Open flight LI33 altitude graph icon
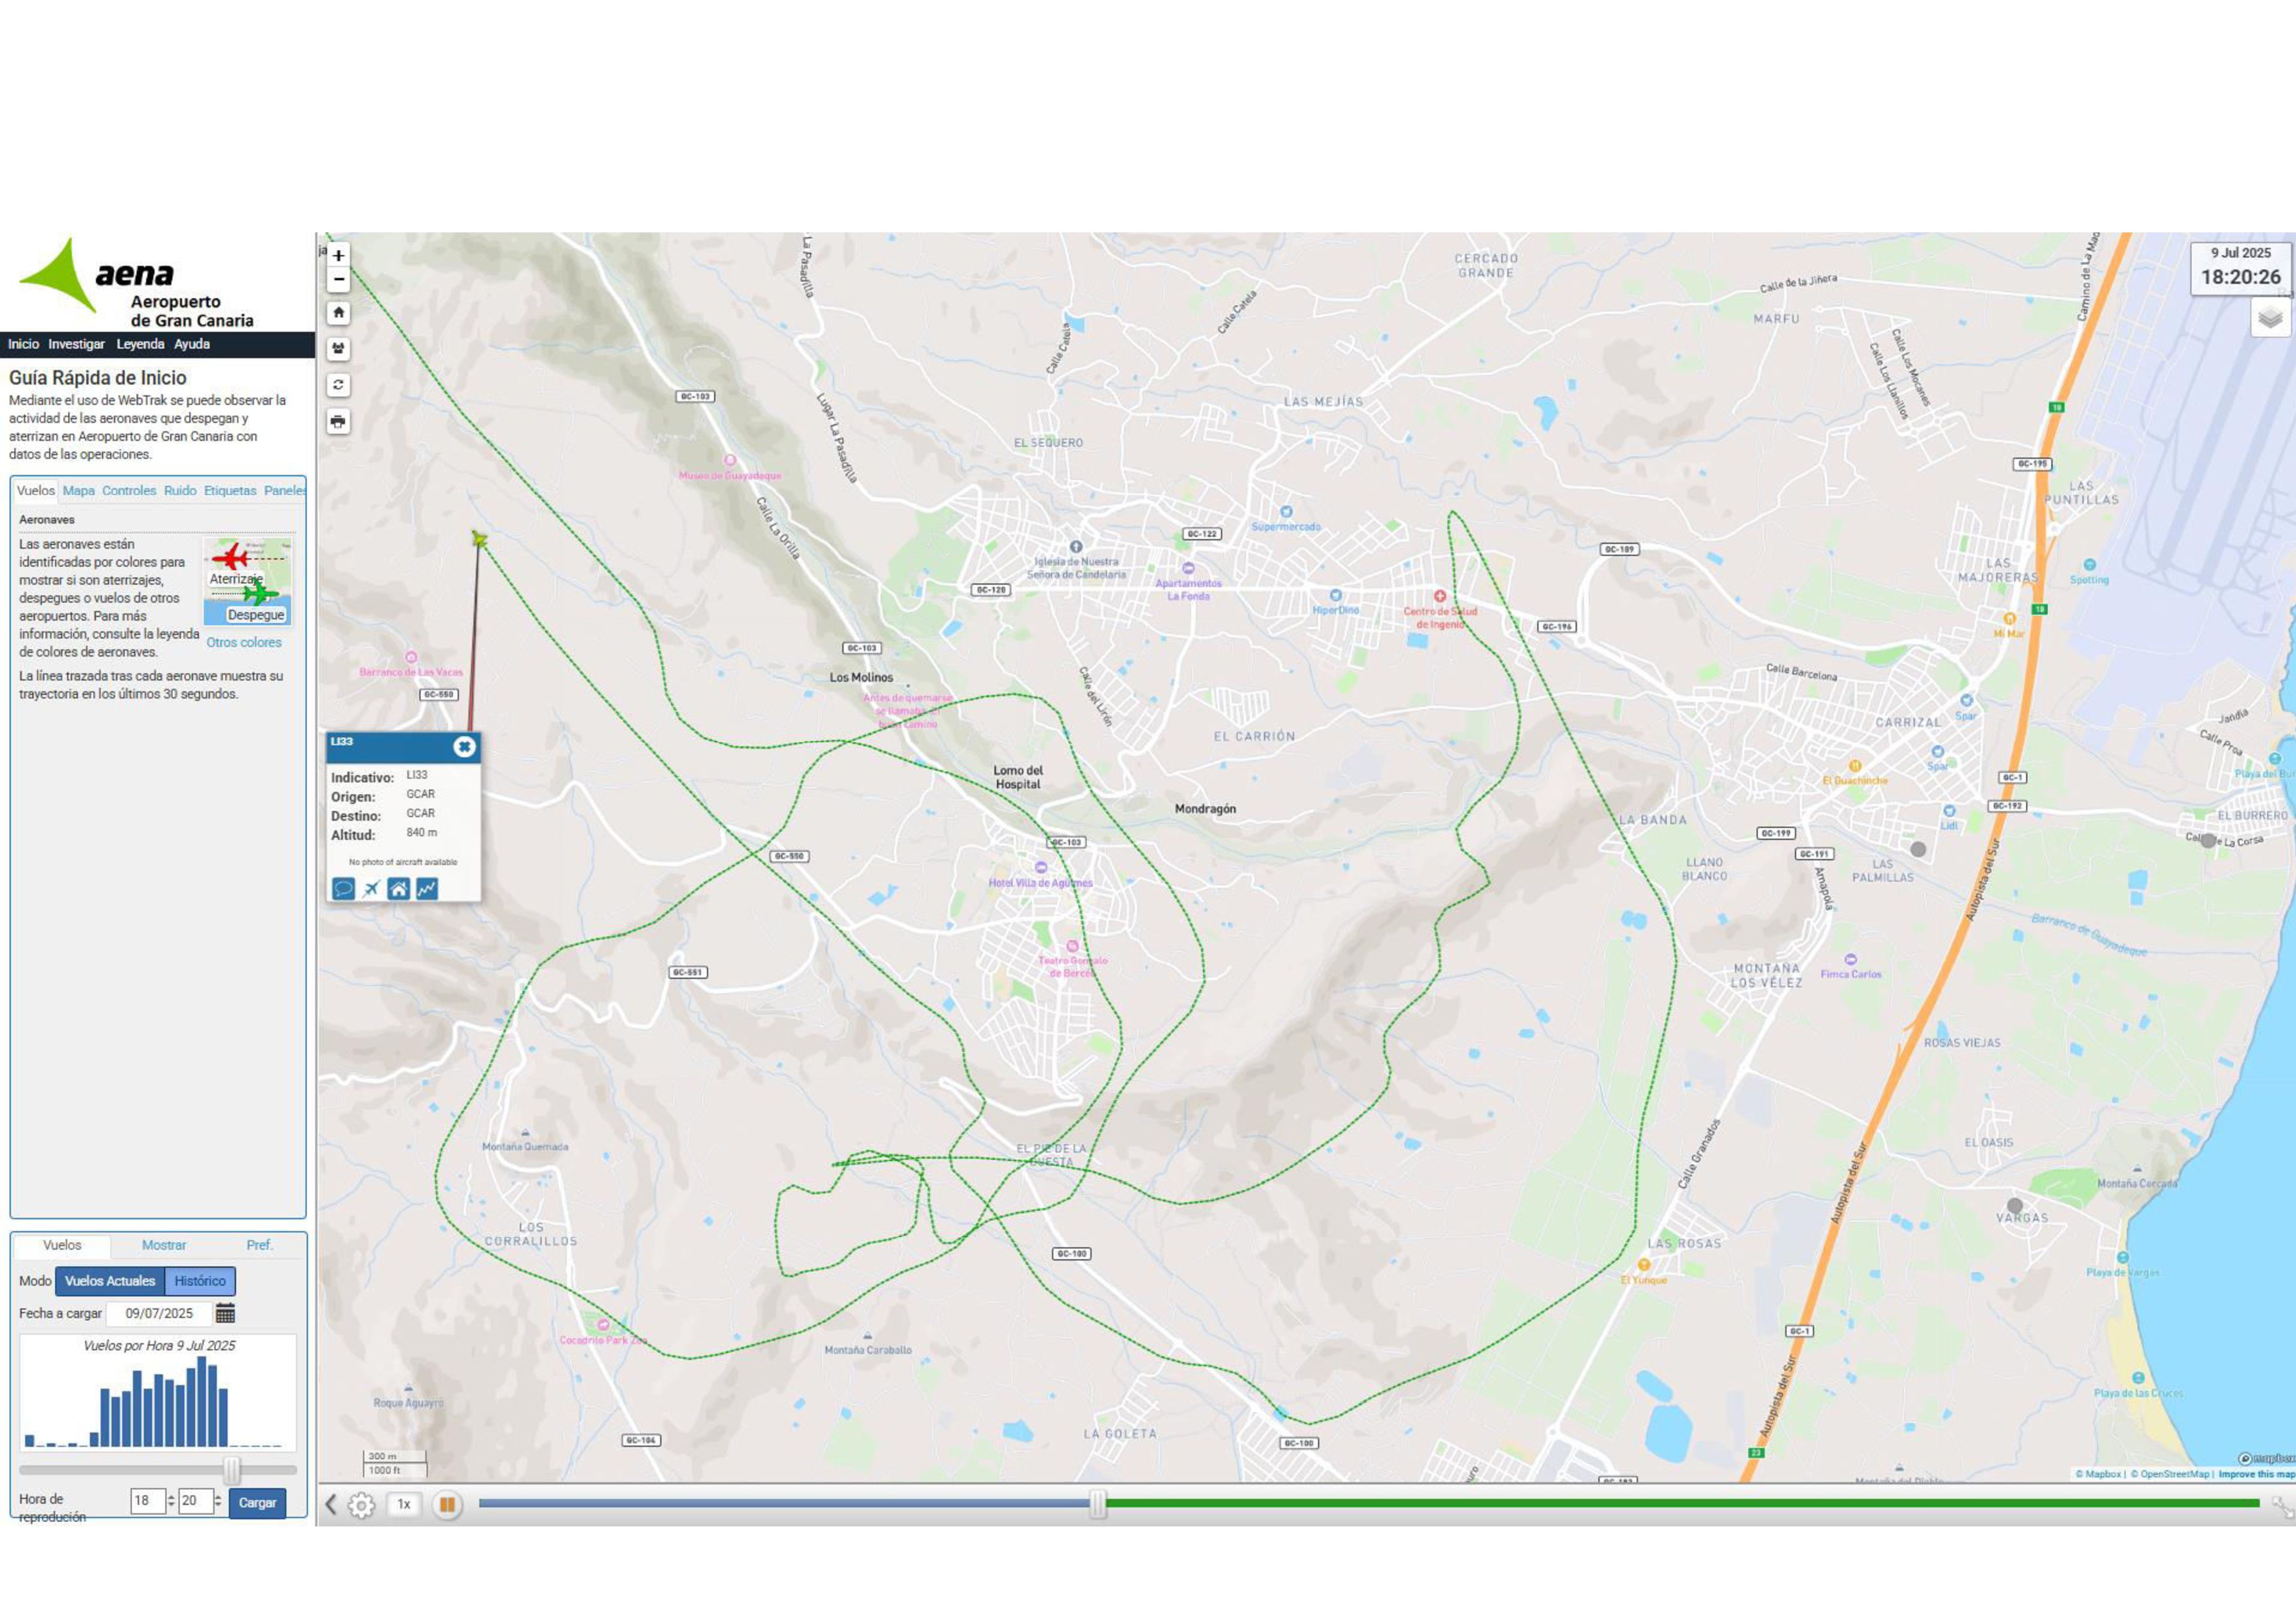This screenshot has width=2296, height=1624. [x=427, y=889]
